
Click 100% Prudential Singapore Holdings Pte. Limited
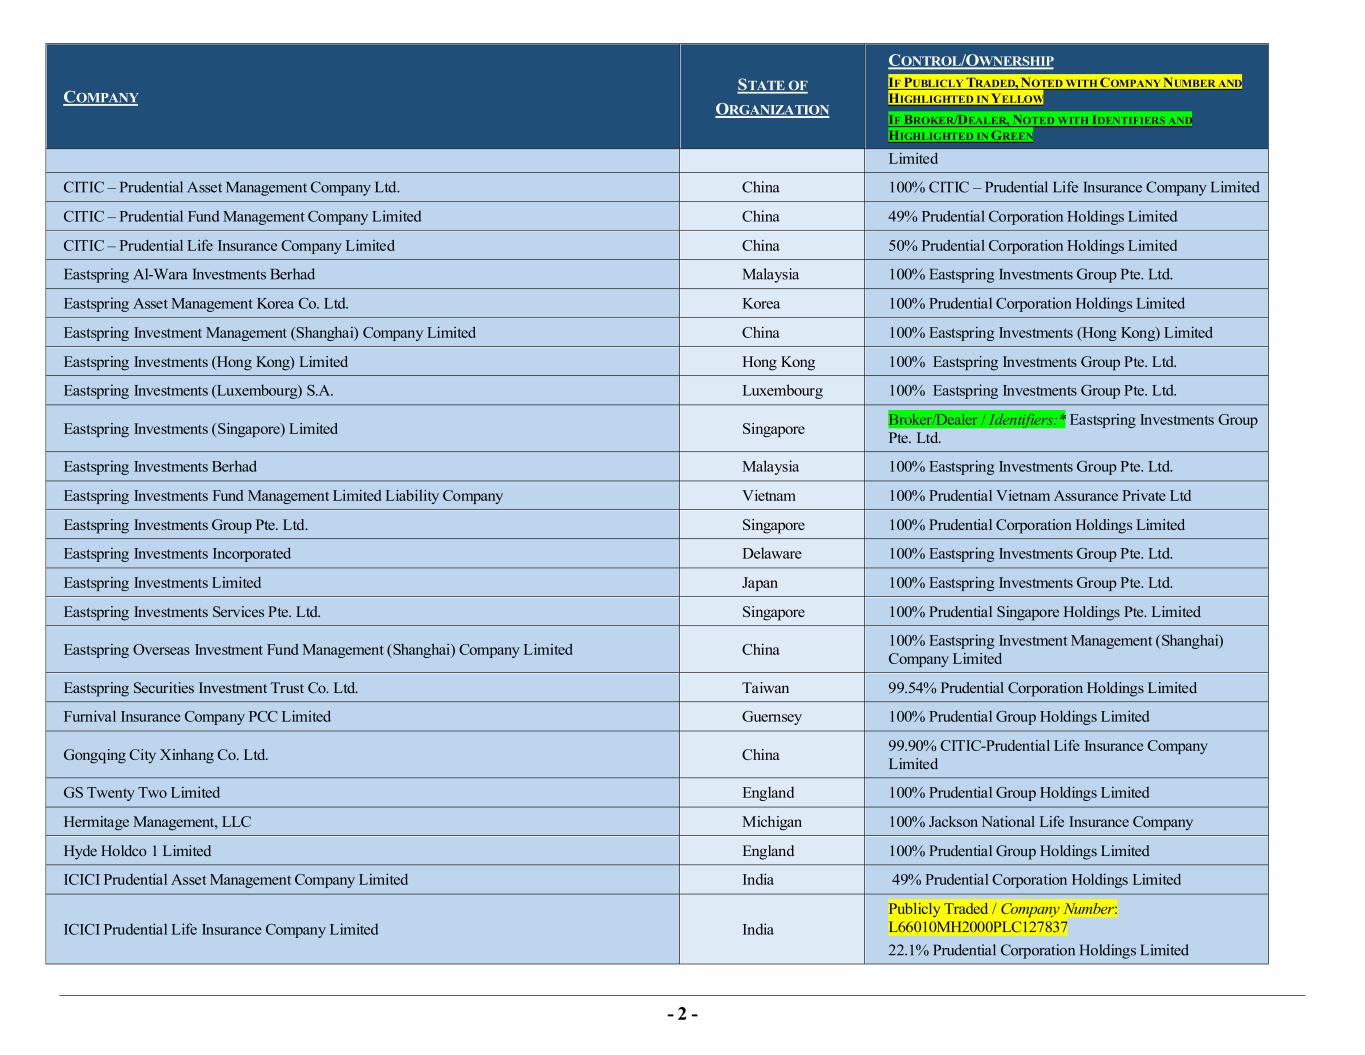tap(1044, 611)
